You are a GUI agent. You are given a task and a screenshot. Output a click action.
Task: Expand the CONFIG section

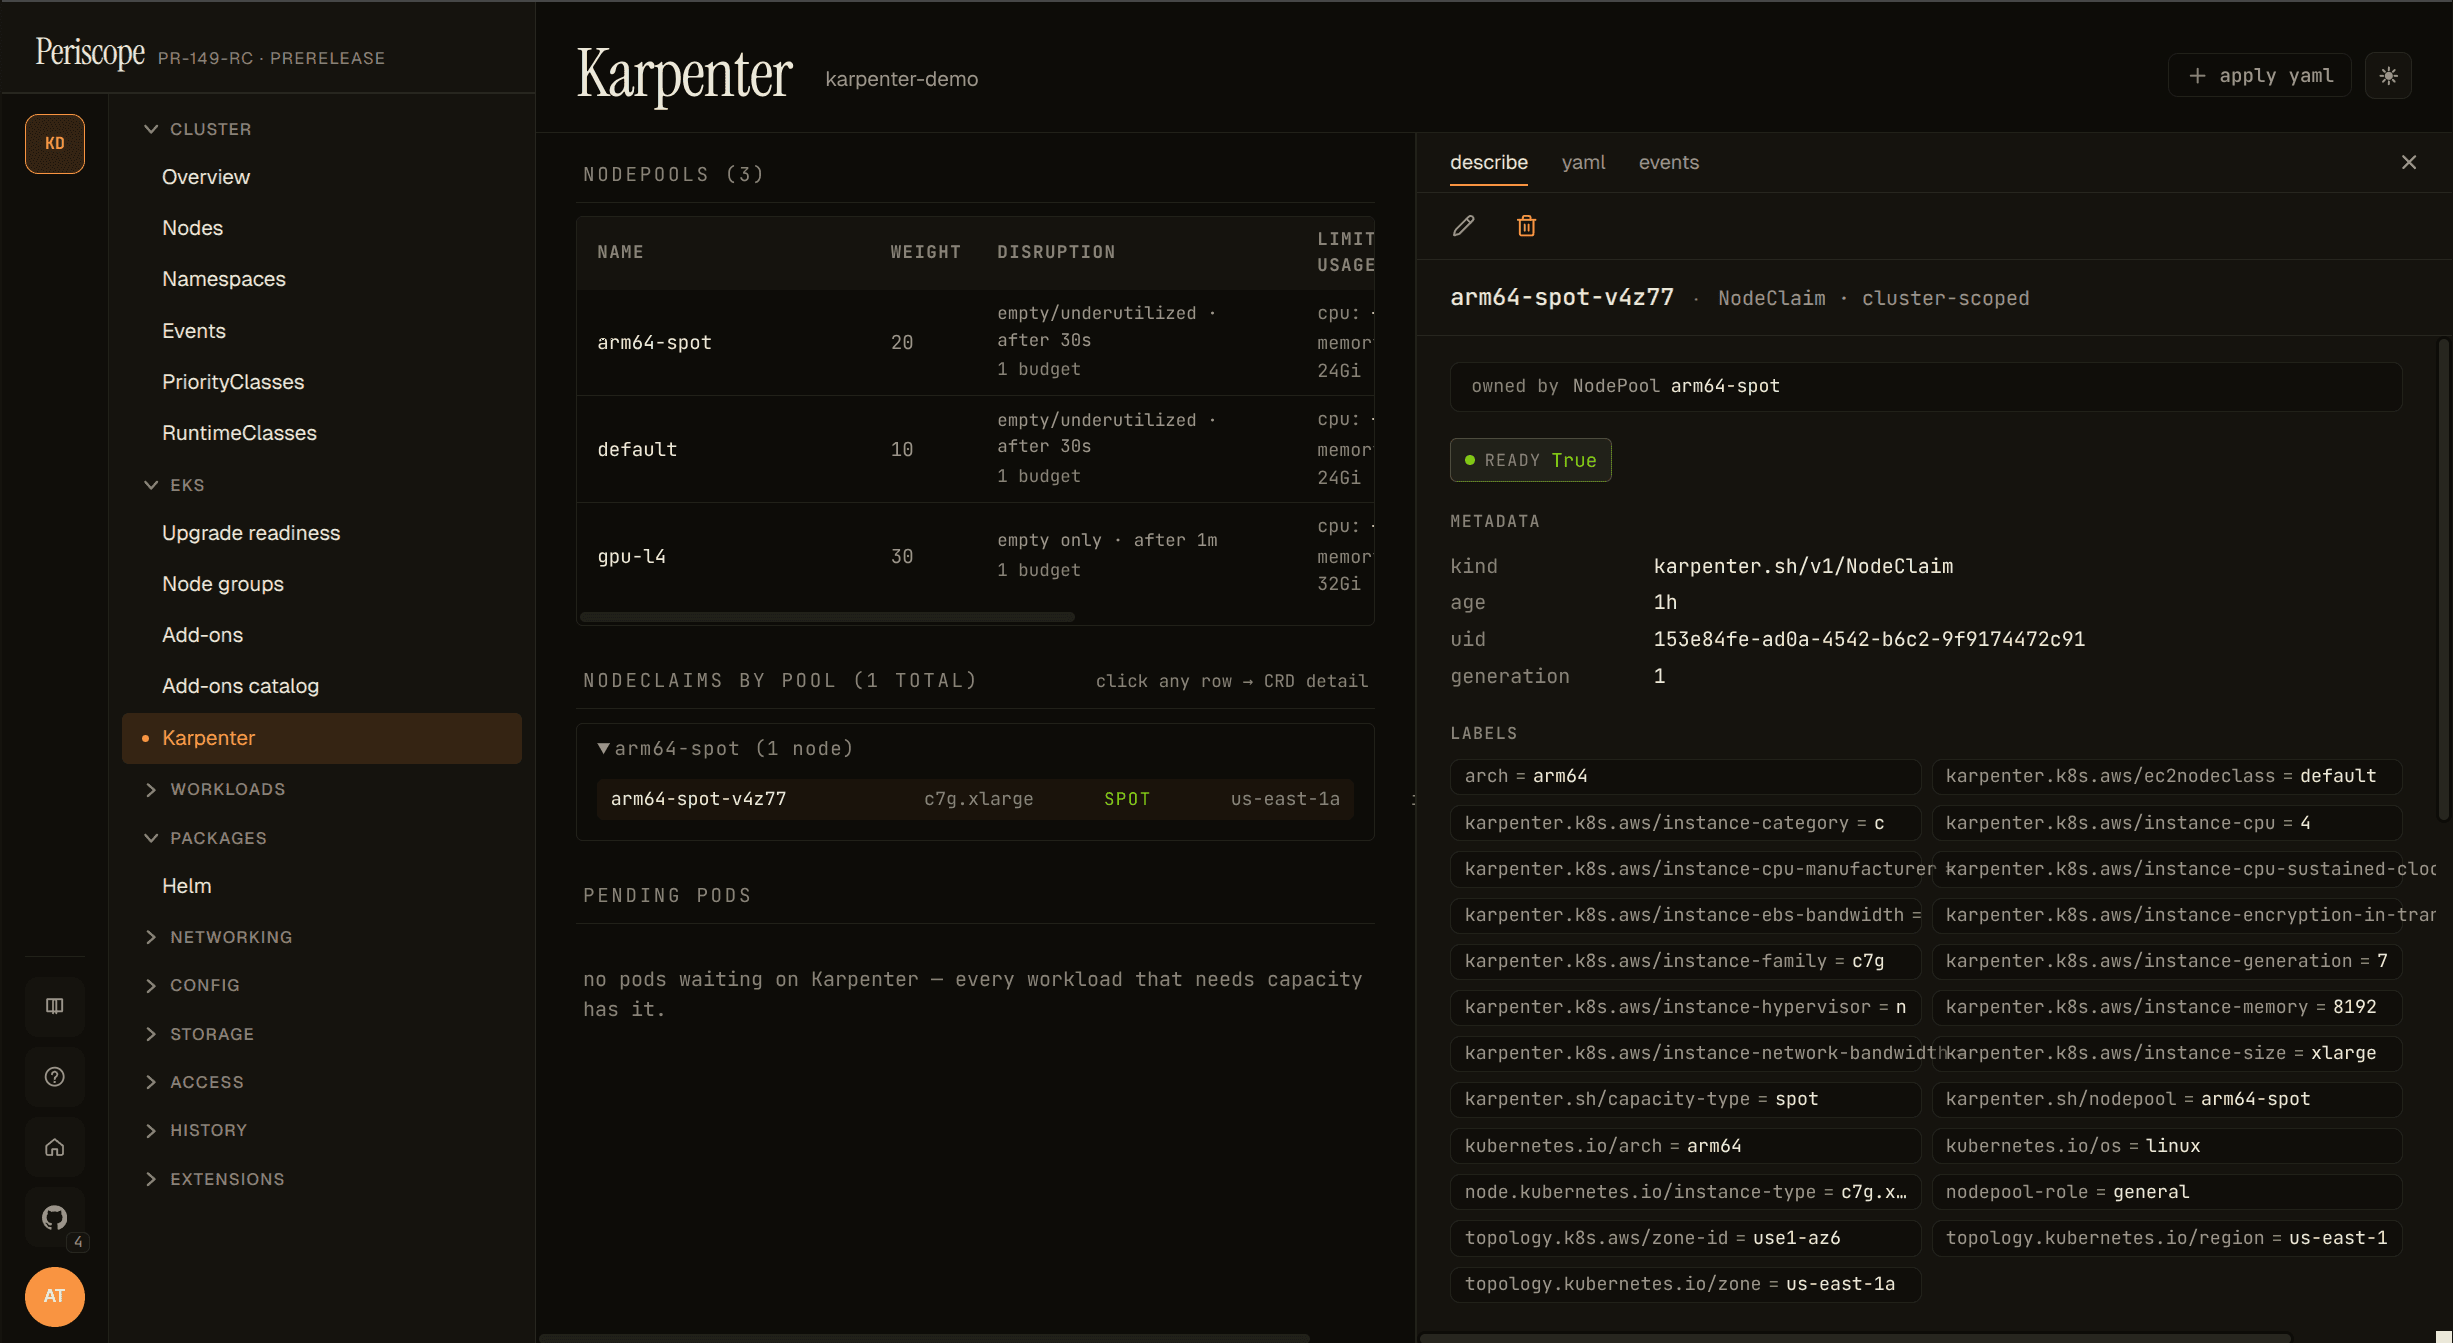coord(193,985)
